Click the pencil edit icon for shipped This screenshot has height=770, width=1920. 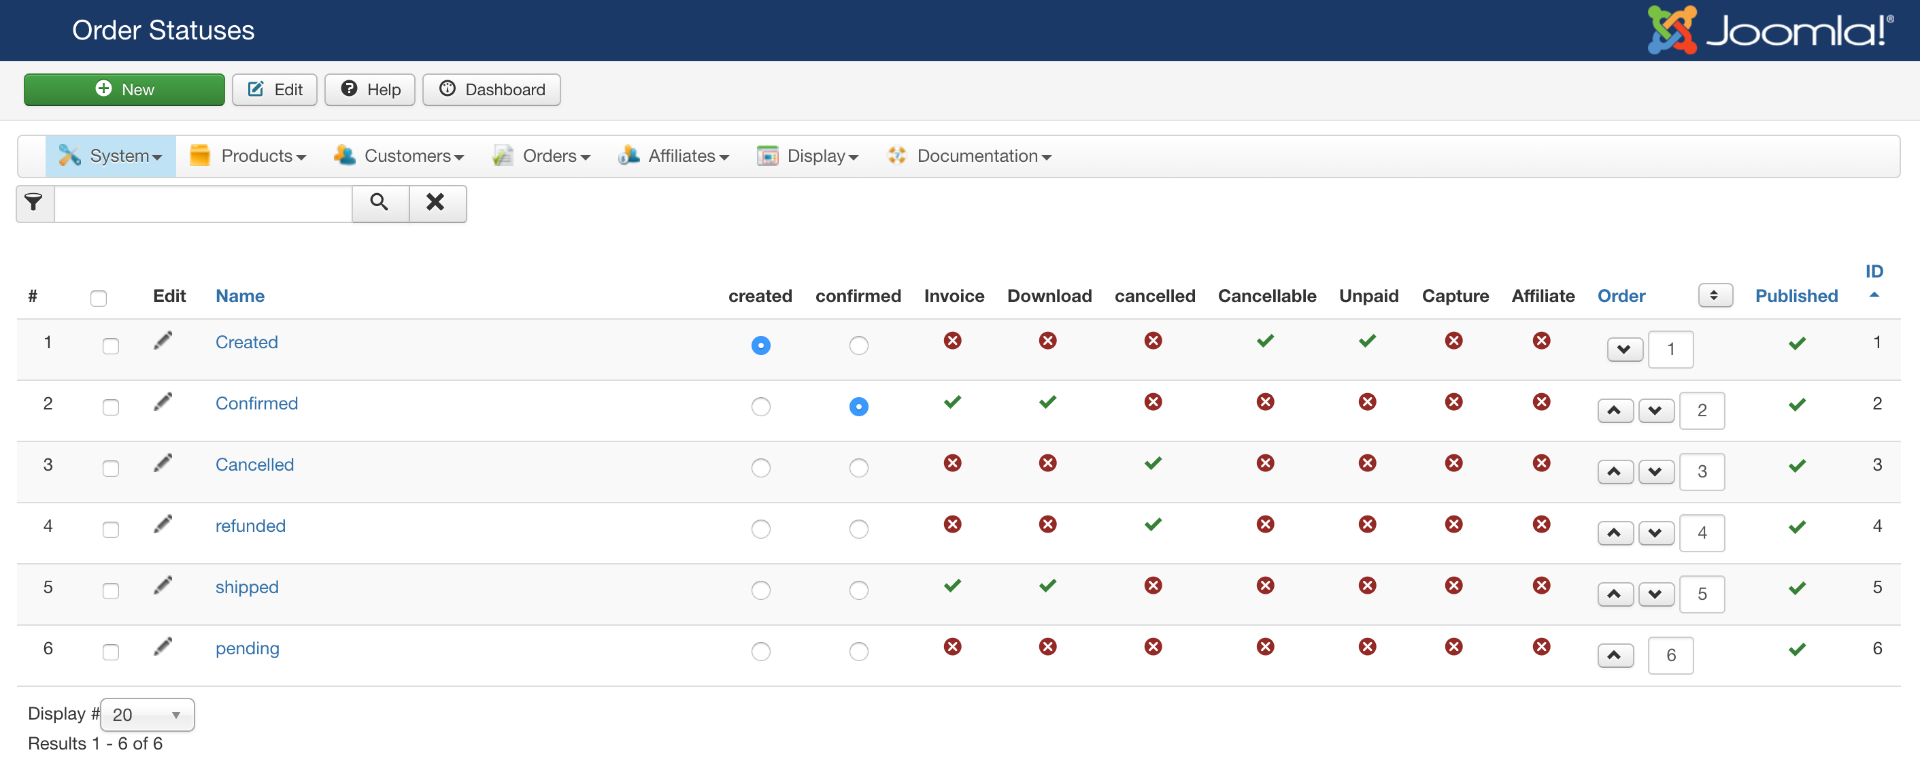click(x=163, y=586)
